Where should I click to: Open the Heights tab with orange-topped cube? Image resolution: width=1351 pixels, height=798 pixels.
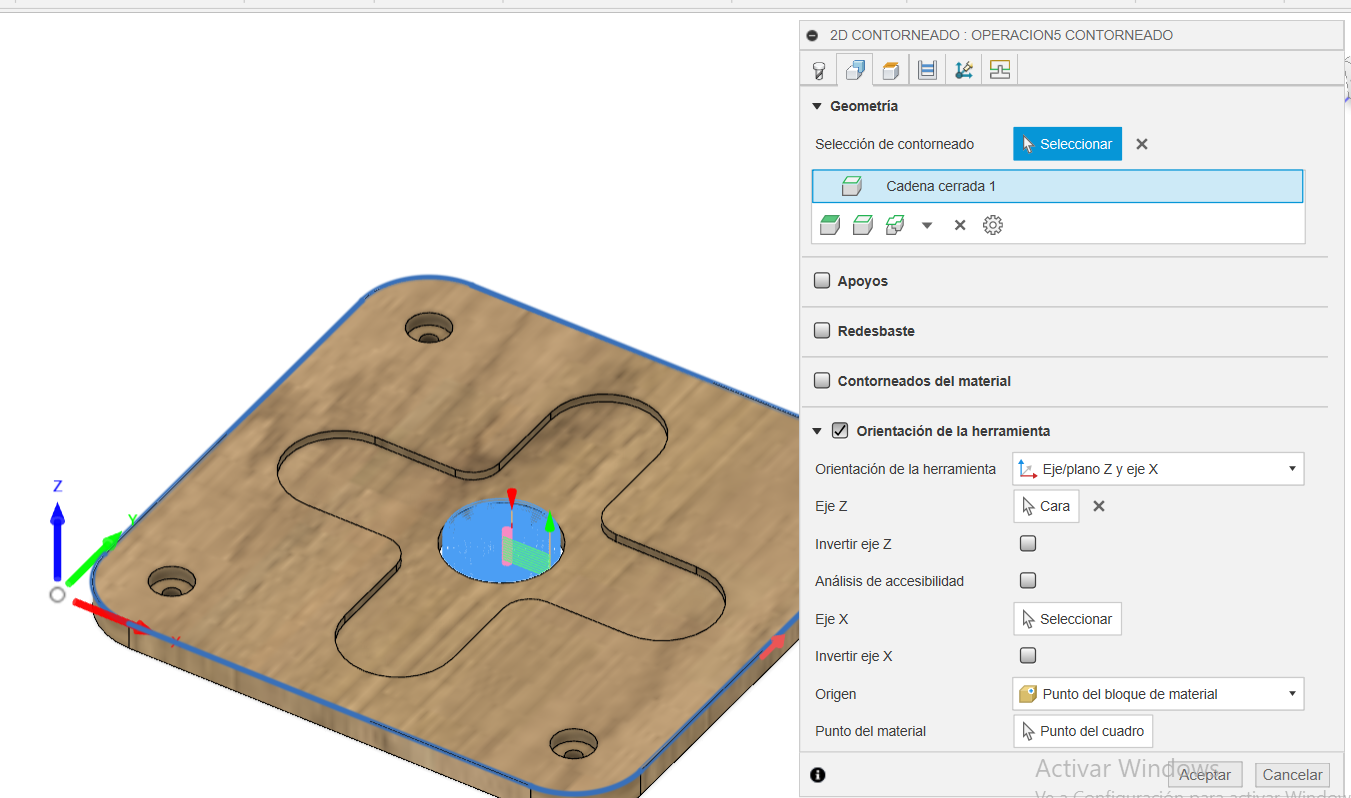coord(891,70)
